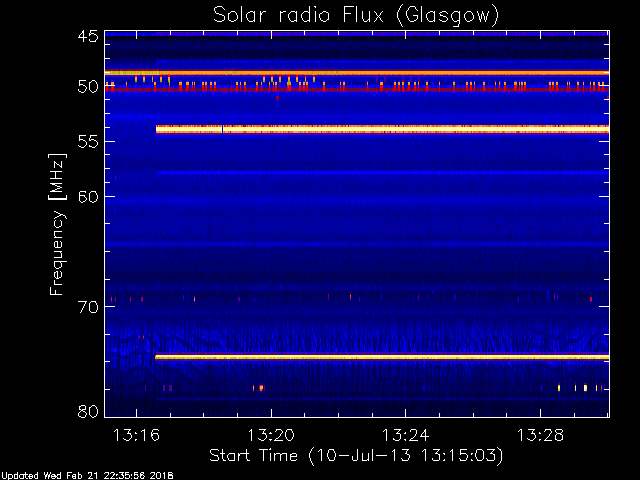The height and width of the screenshot is (480, 640).
Task: Click the "Solar radio Flux (Glasgow)" plot title
Action: pos(355,15)
